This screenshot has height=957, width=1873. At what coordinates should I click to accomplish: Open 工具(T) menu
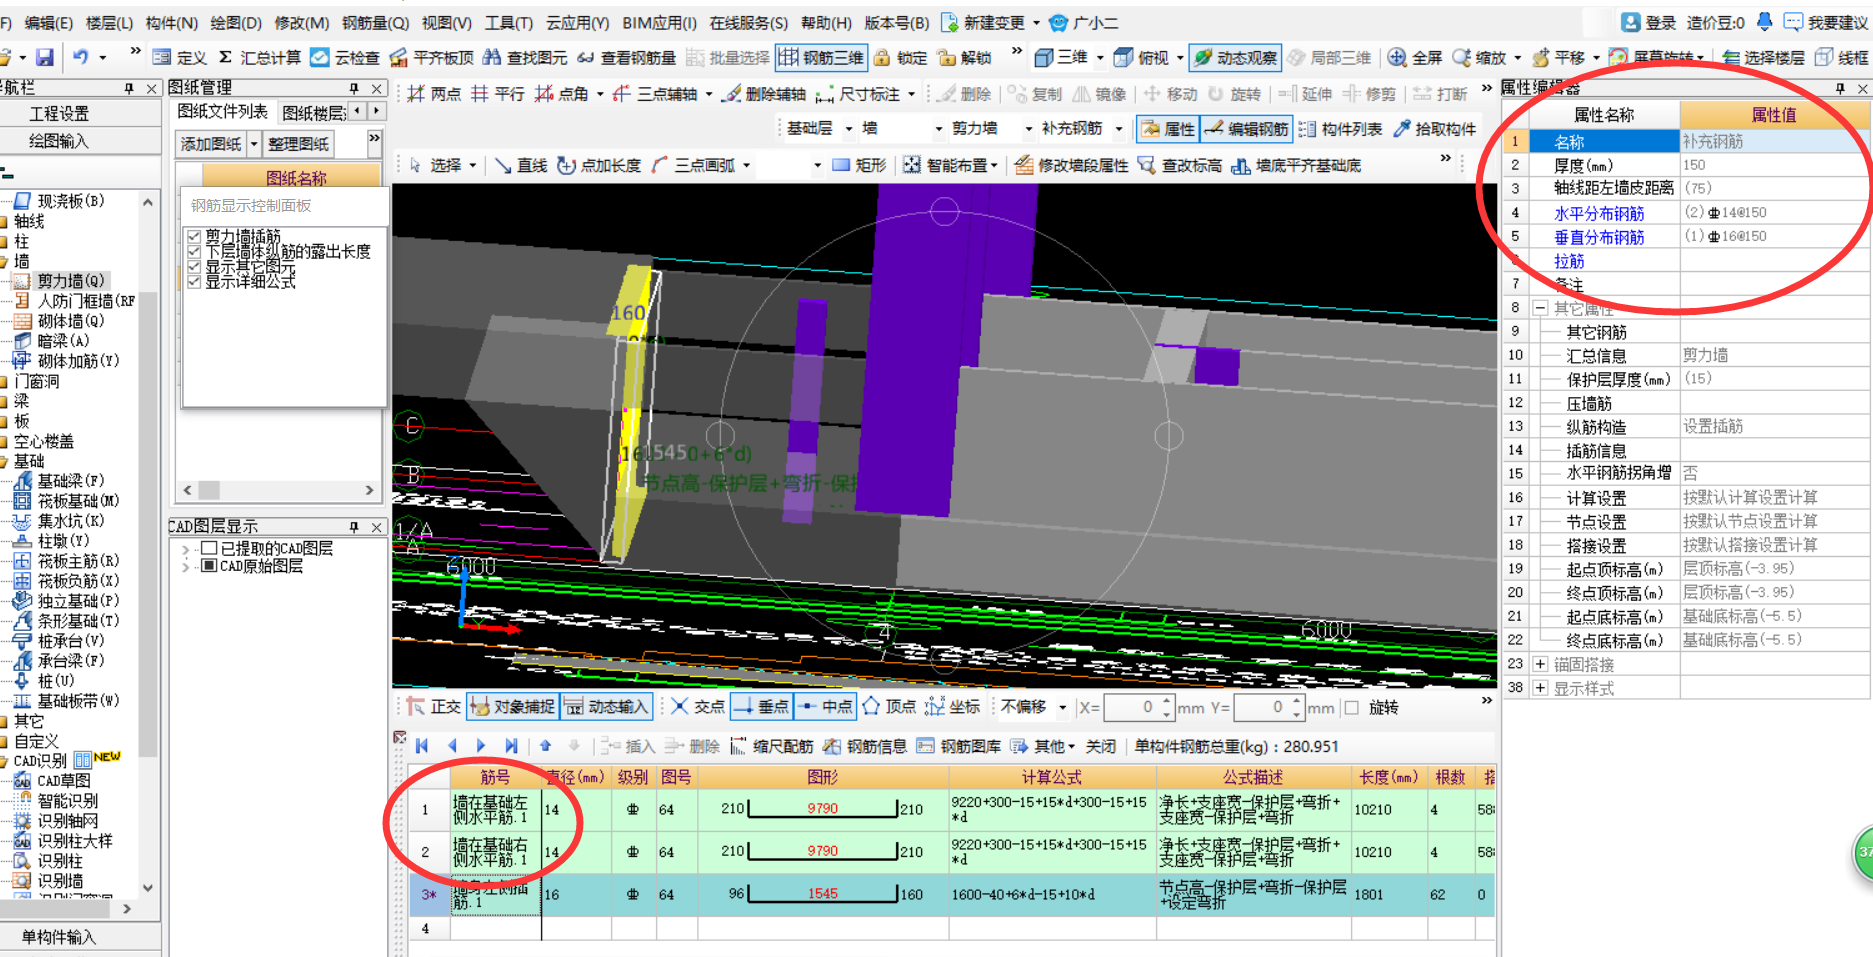(509, 22)
